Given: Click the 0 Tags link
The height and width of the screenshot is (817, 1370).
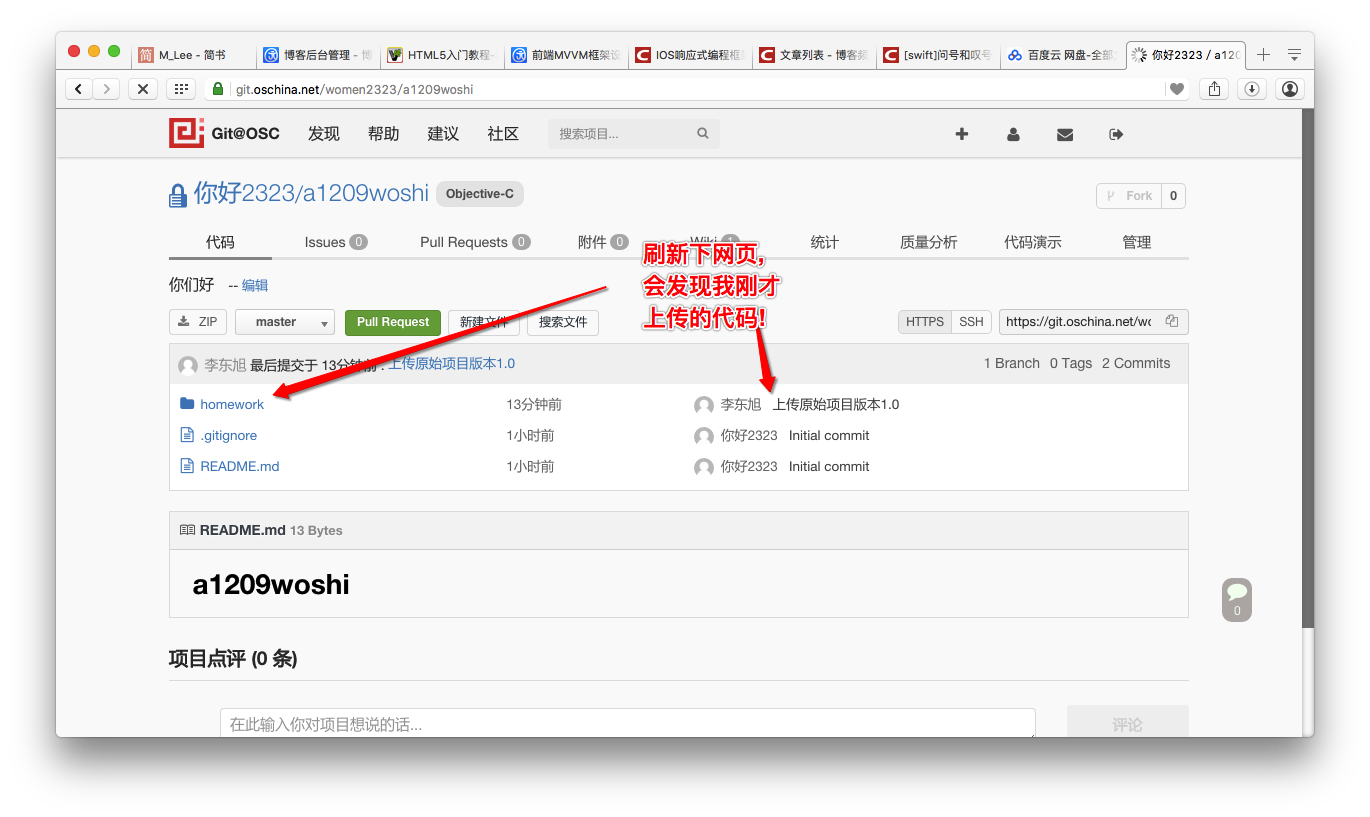Looking at the screenshot, I should [x=1071, y=364].
